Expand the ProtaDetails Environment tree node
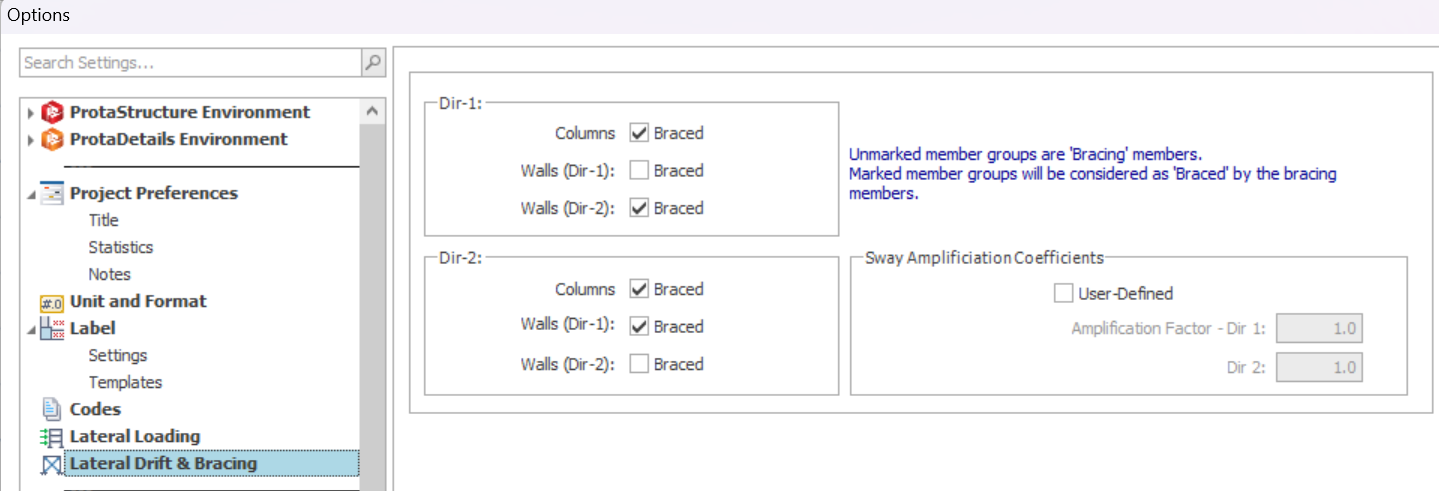The width and height of the screenshot is (1439, 491). coord(30,139)
